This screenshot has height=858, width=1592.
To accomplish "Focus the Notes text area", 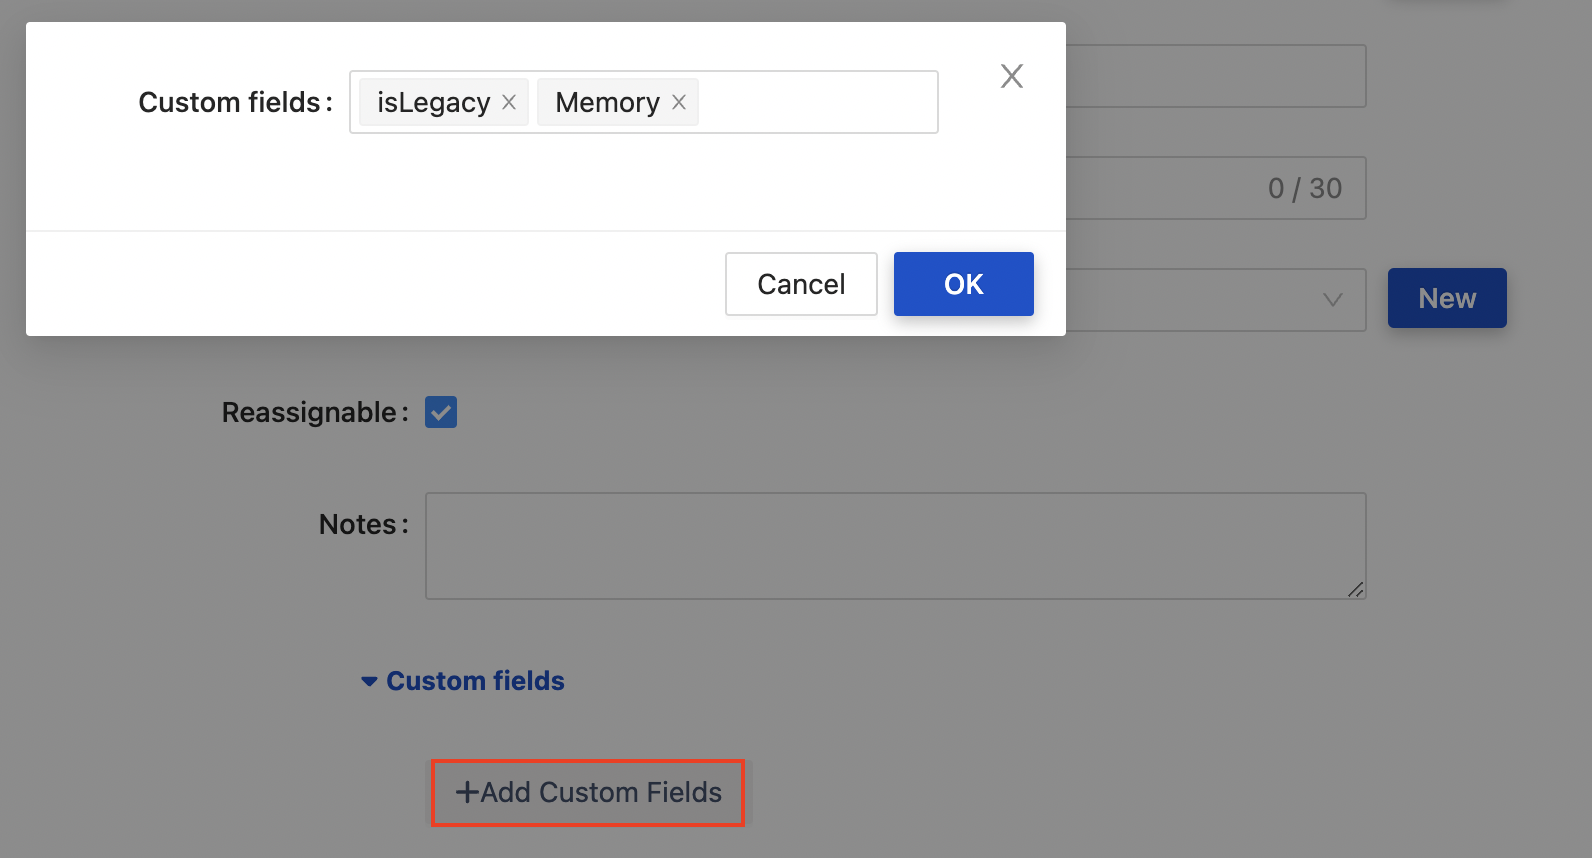I will 894,546.
